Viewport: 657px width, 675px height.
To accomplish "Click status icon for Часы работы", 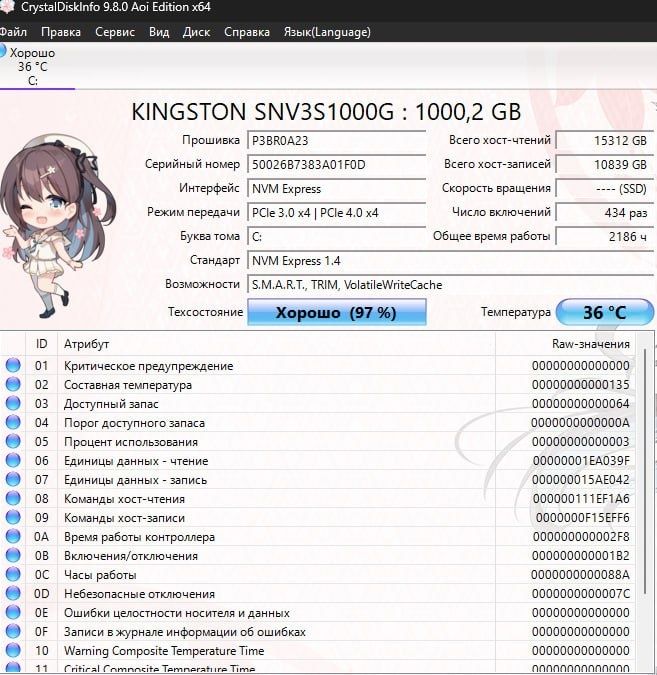I will (13, 574).
